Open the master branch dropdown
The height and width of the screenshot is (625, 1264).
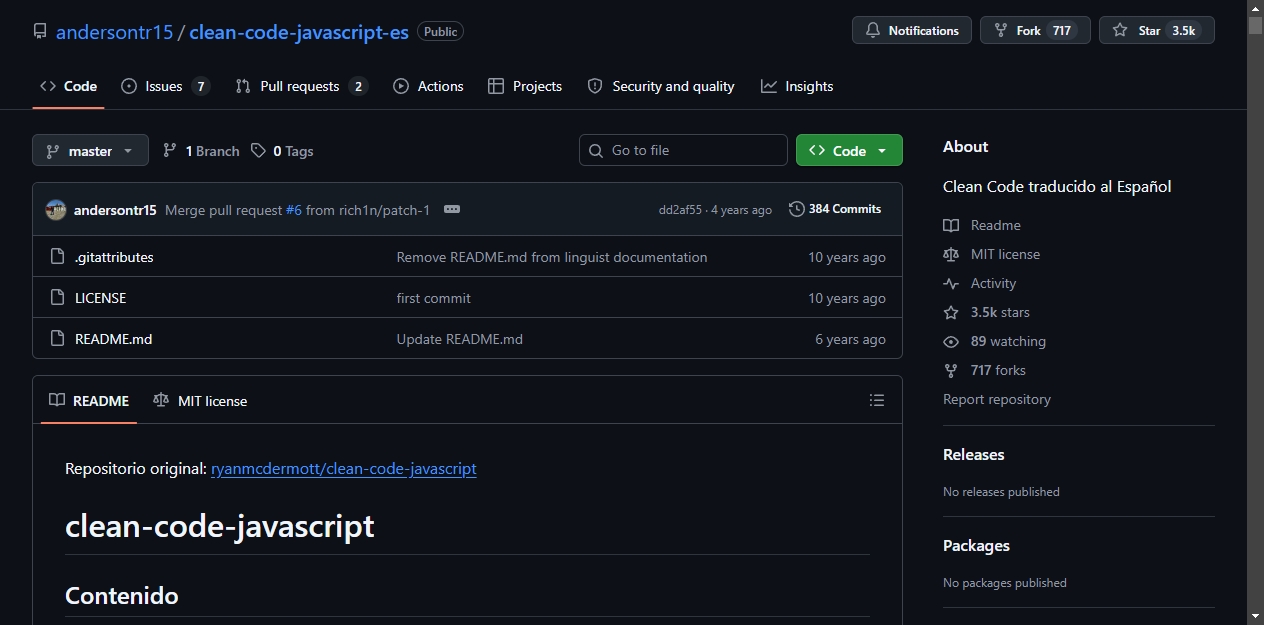[90, 150]
